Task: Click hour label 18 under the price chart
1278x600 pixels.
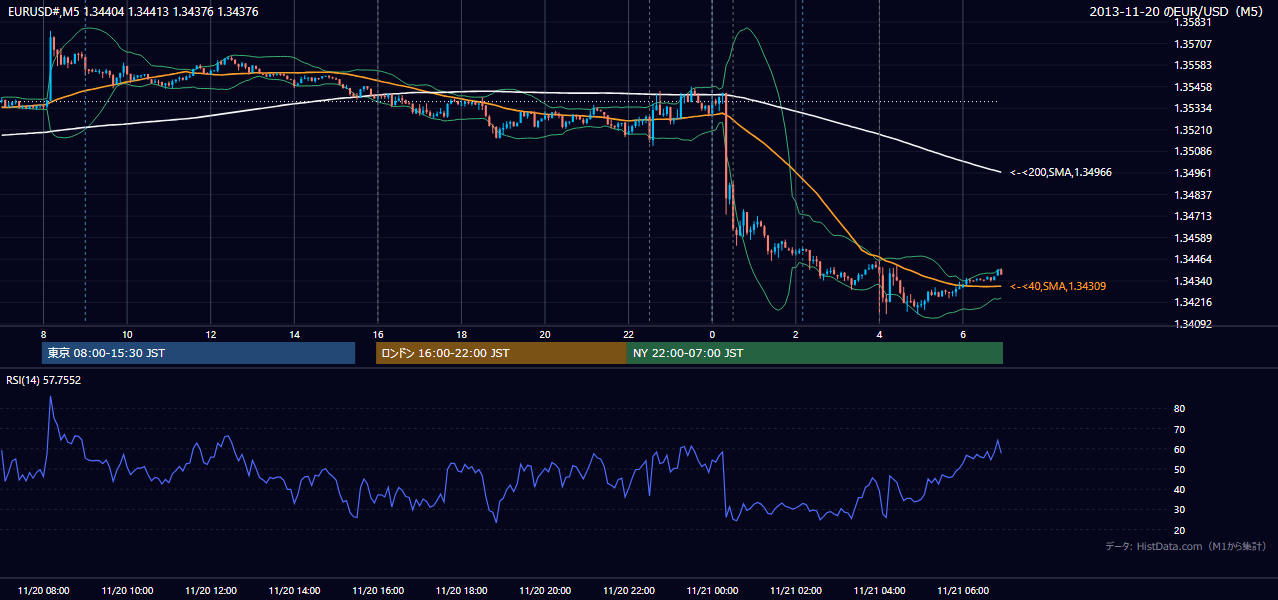Action: 461,334
